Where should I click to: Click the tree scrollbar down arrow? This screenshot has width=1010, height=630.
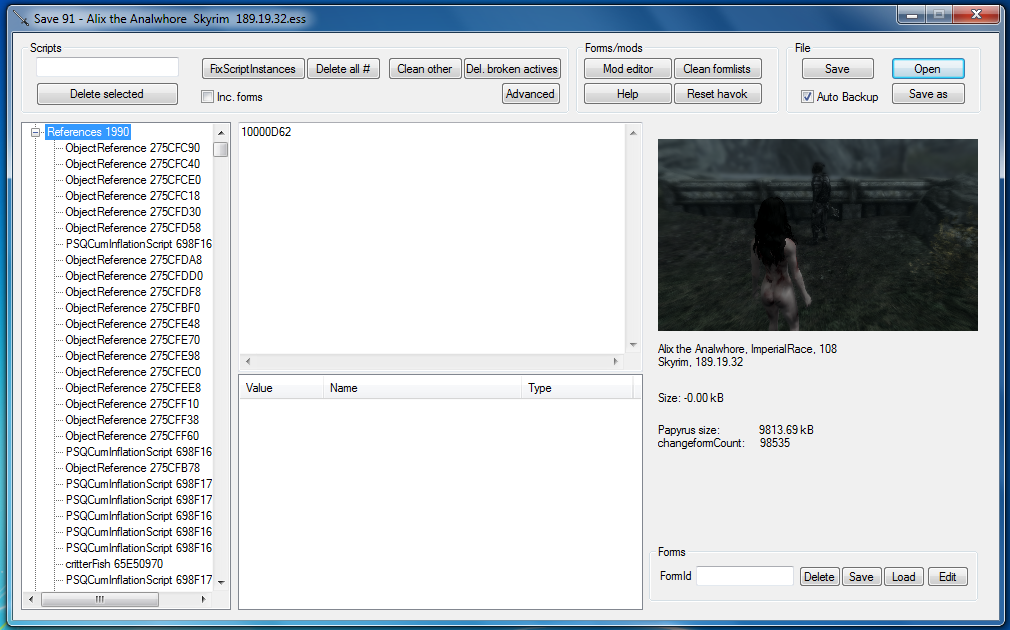tap(221, 582)
